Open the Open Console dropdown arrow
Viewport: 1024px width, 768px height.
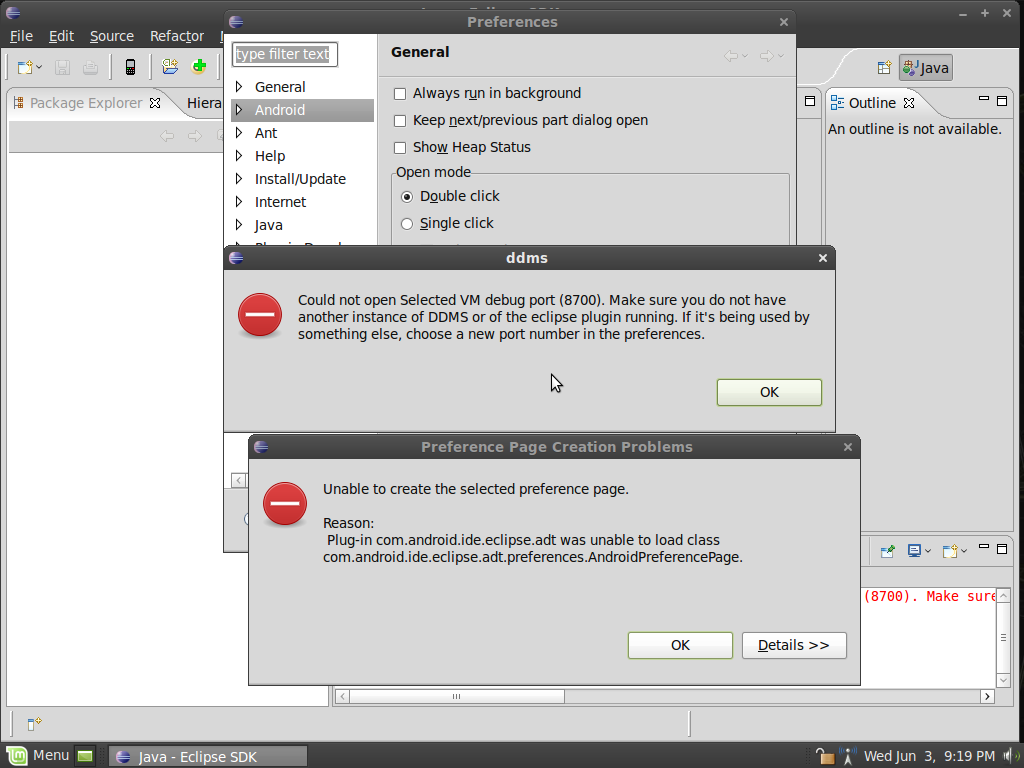tap(963, 552)
